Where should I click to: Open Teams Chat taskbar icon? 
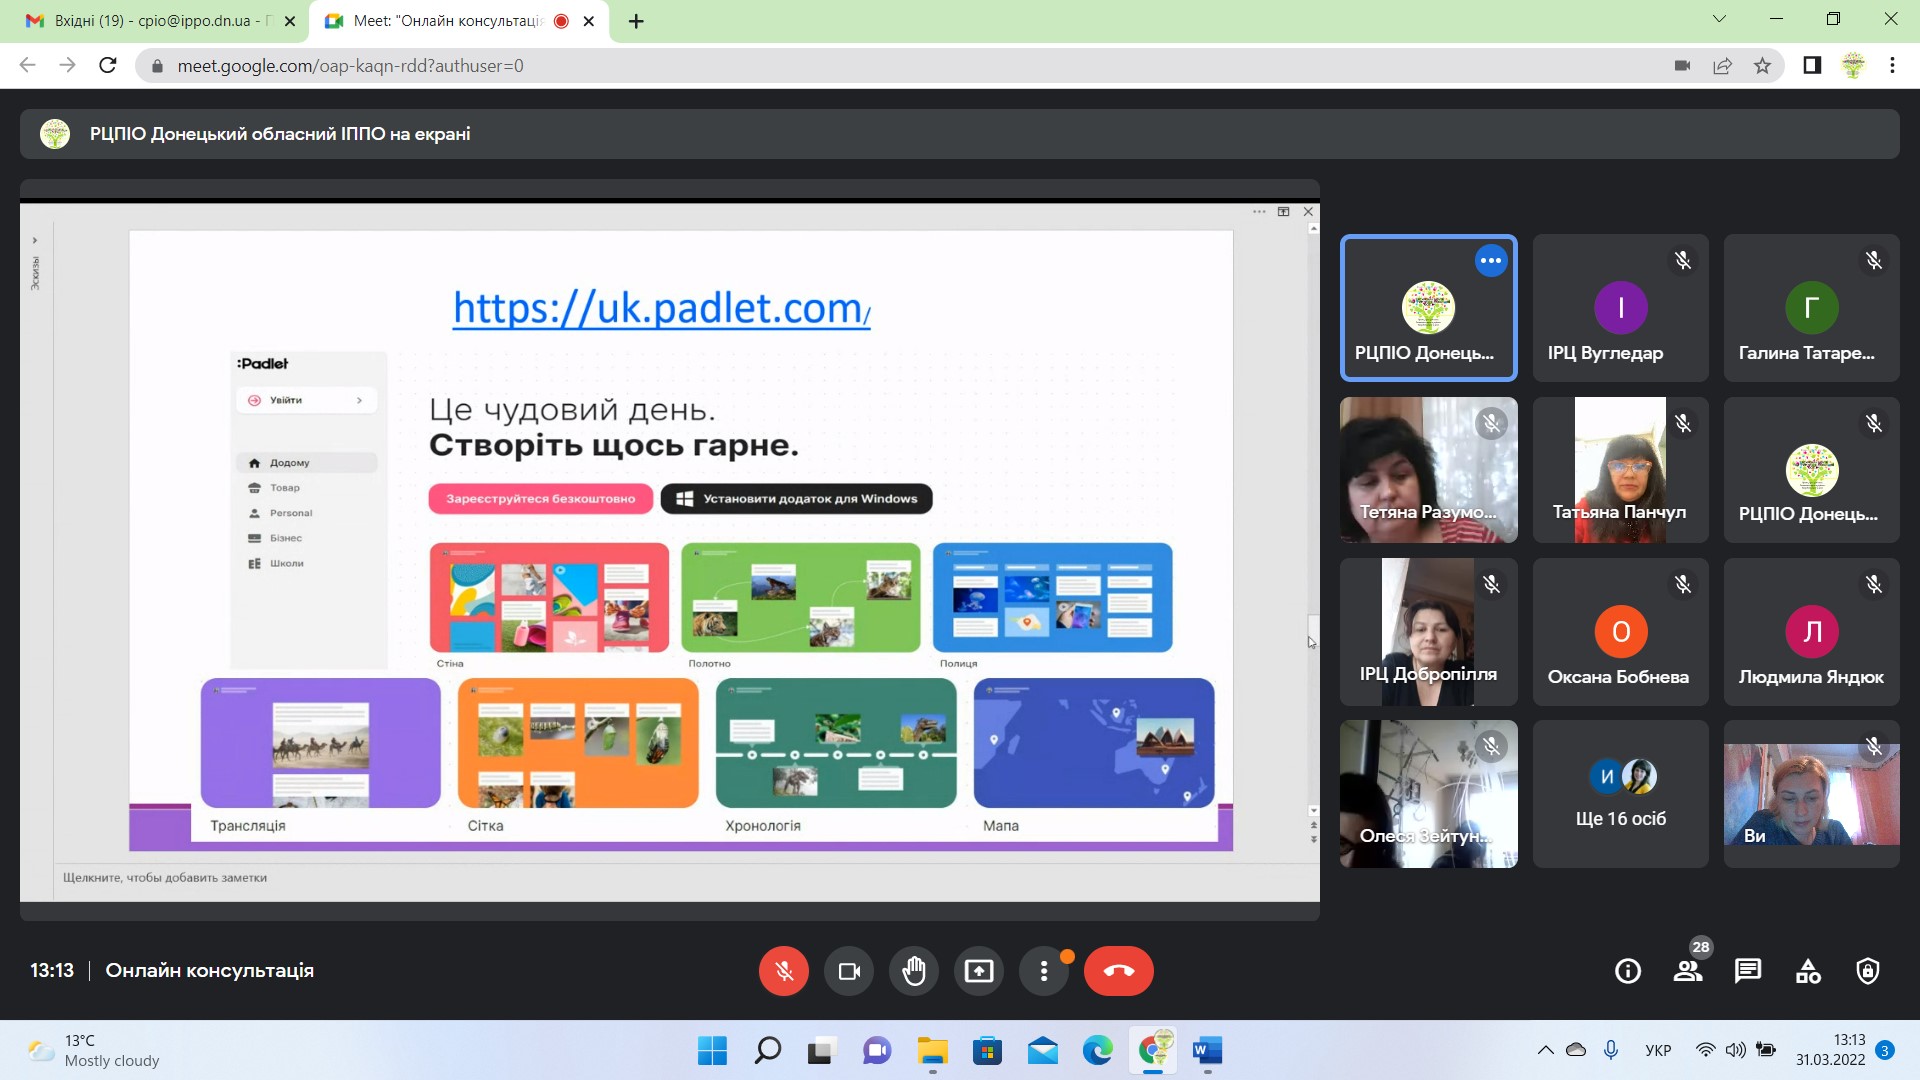(x=877, y=1051)
